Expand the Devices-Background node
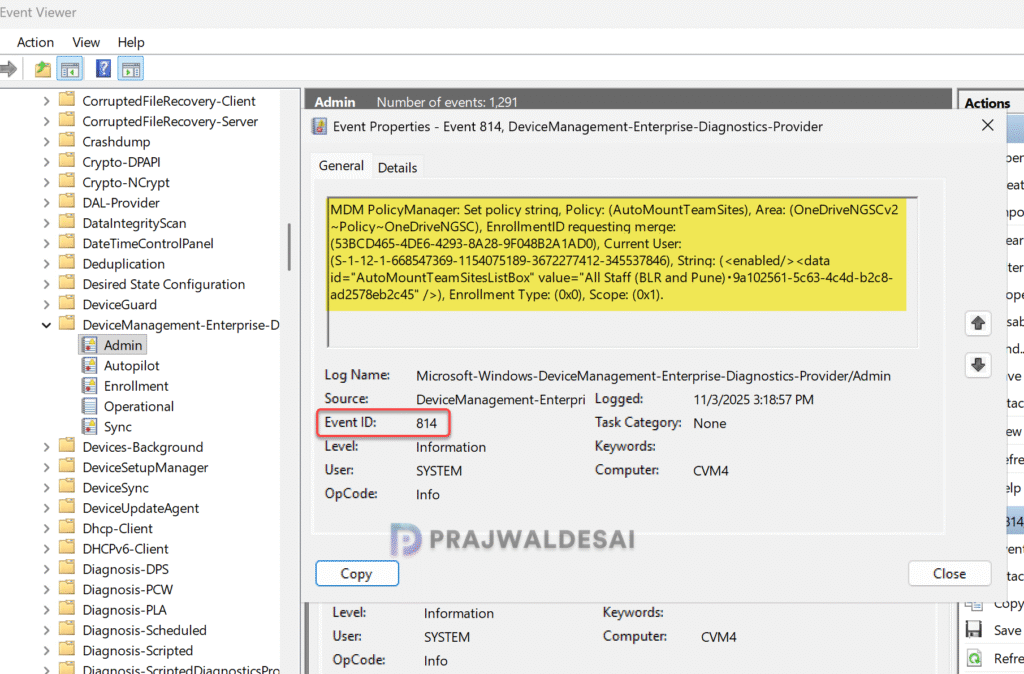The height and width of the screenshot is (674, 1024). [46, 447]
